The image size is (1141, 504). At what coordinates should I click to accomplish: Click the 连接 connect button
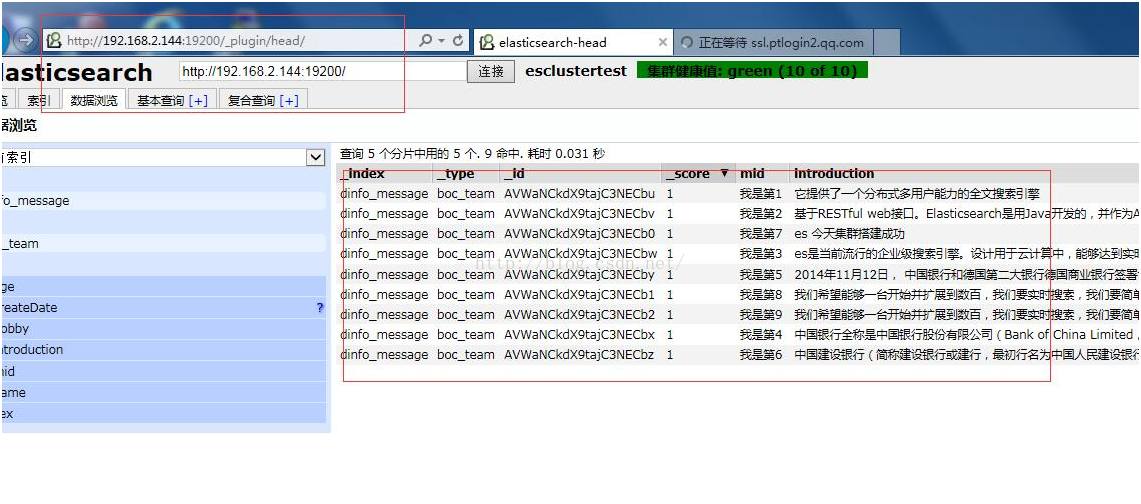[x=490, y=71]
